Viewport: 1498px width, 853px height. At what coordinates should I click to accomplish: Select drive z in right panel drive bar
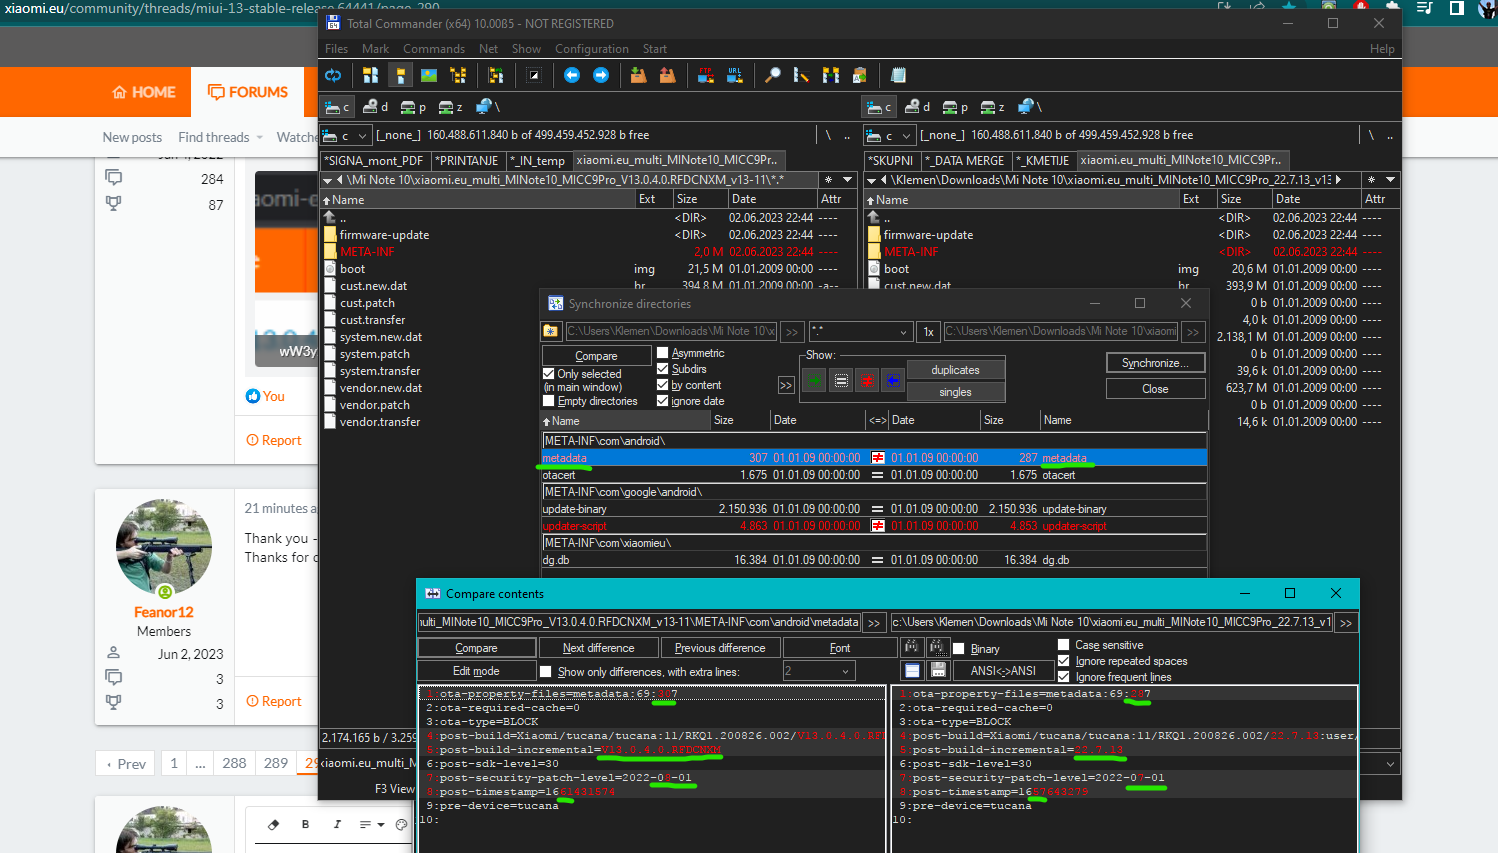tap(992, 107)
